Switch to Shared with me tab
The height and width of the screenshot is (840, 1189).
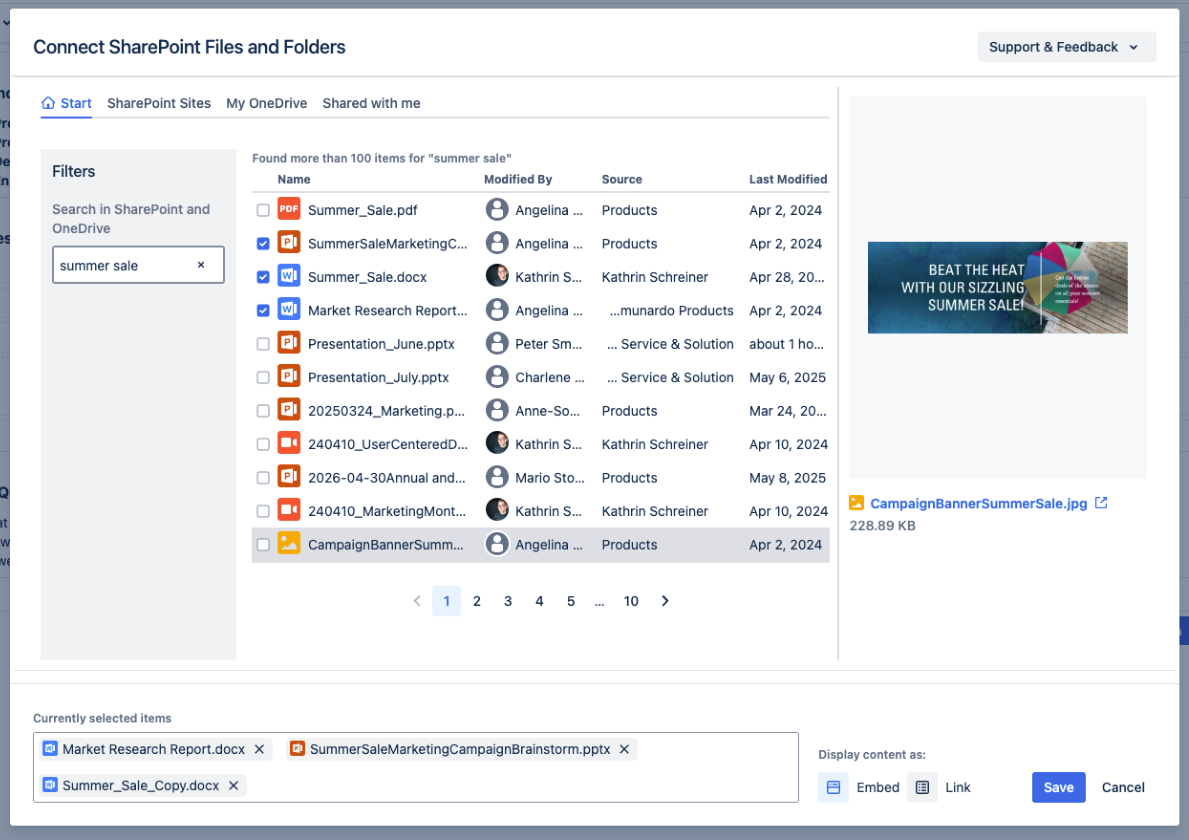(371, 103)
